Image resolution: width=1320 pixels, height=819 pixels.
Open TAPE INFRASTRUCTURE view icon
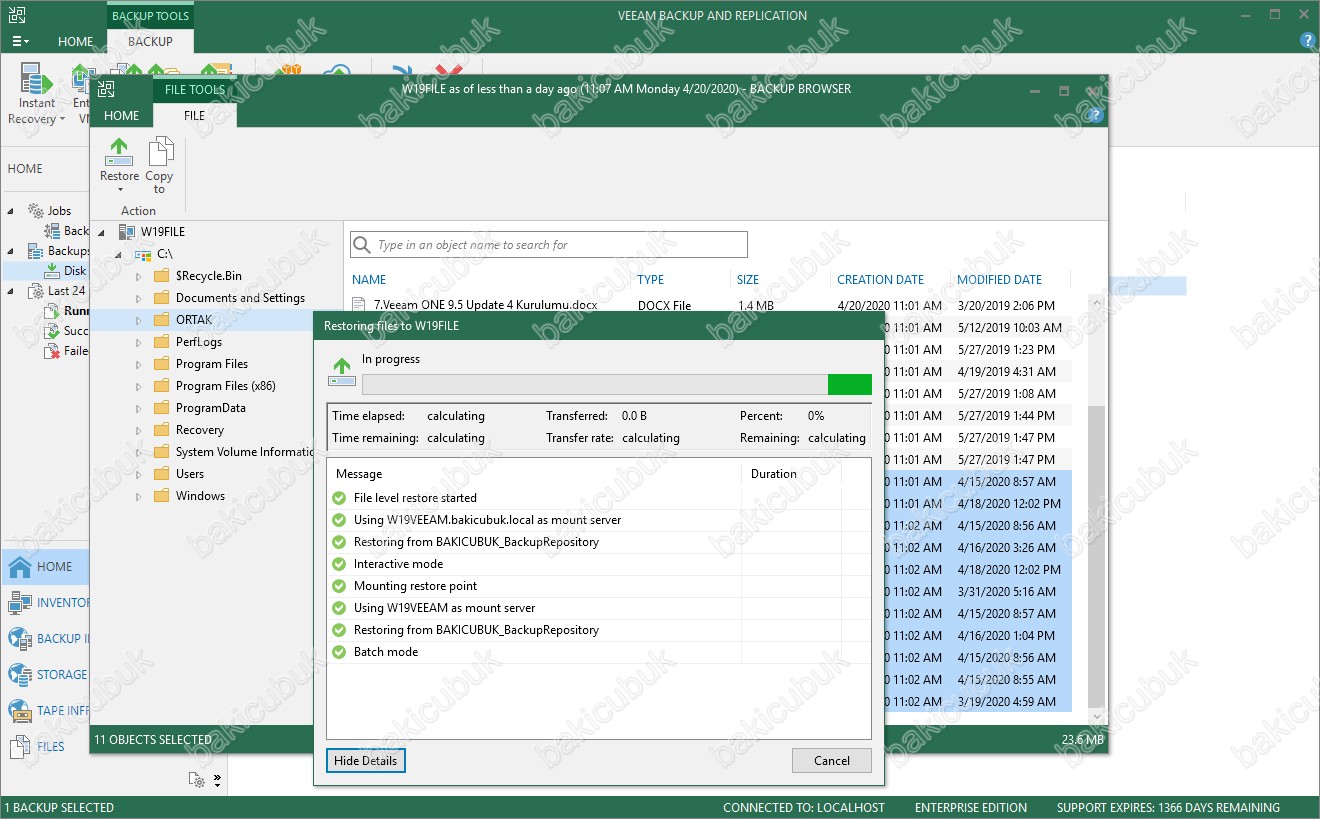(x=19, y=711)
